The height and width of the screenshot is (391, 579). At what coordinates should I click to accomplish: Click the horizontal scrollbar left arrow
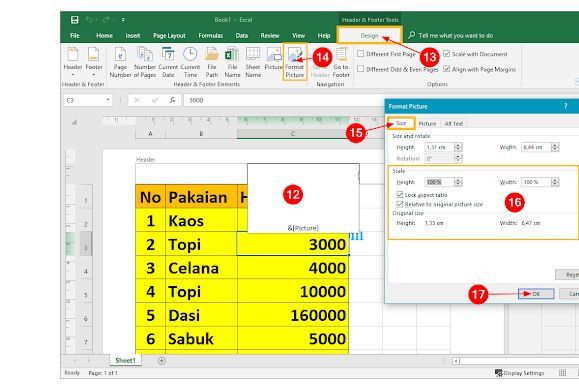(456, 361)
